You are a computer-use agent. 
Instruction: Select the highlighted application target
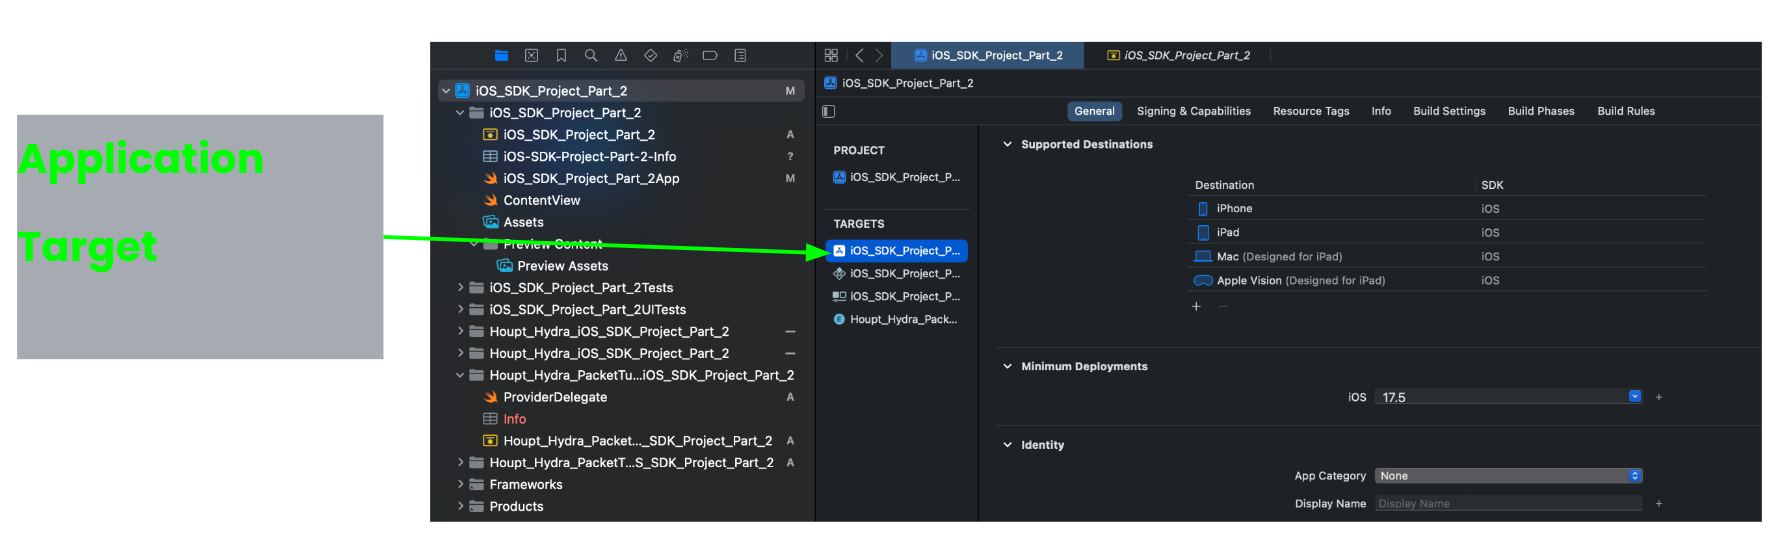click(897, 251)
